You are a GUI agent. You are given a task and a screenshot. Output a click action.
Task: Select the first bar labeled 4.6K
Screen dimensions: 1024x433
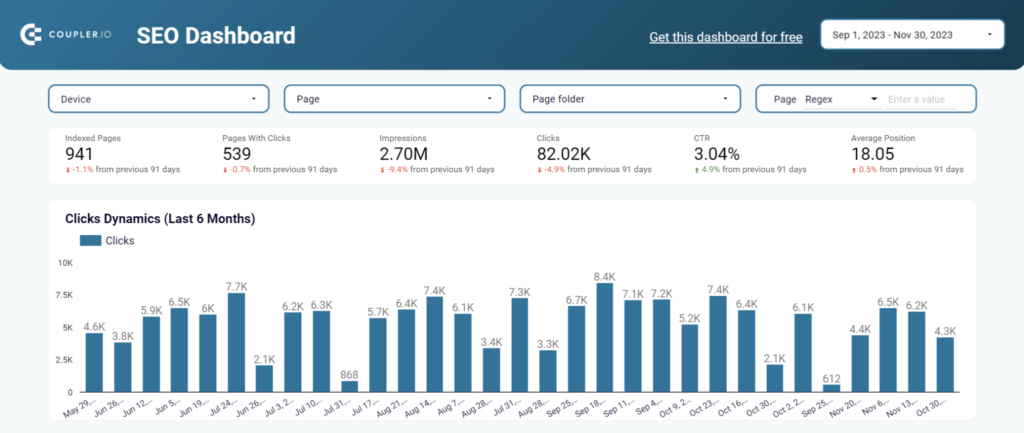pyautogui.click(x=94, y=362)
